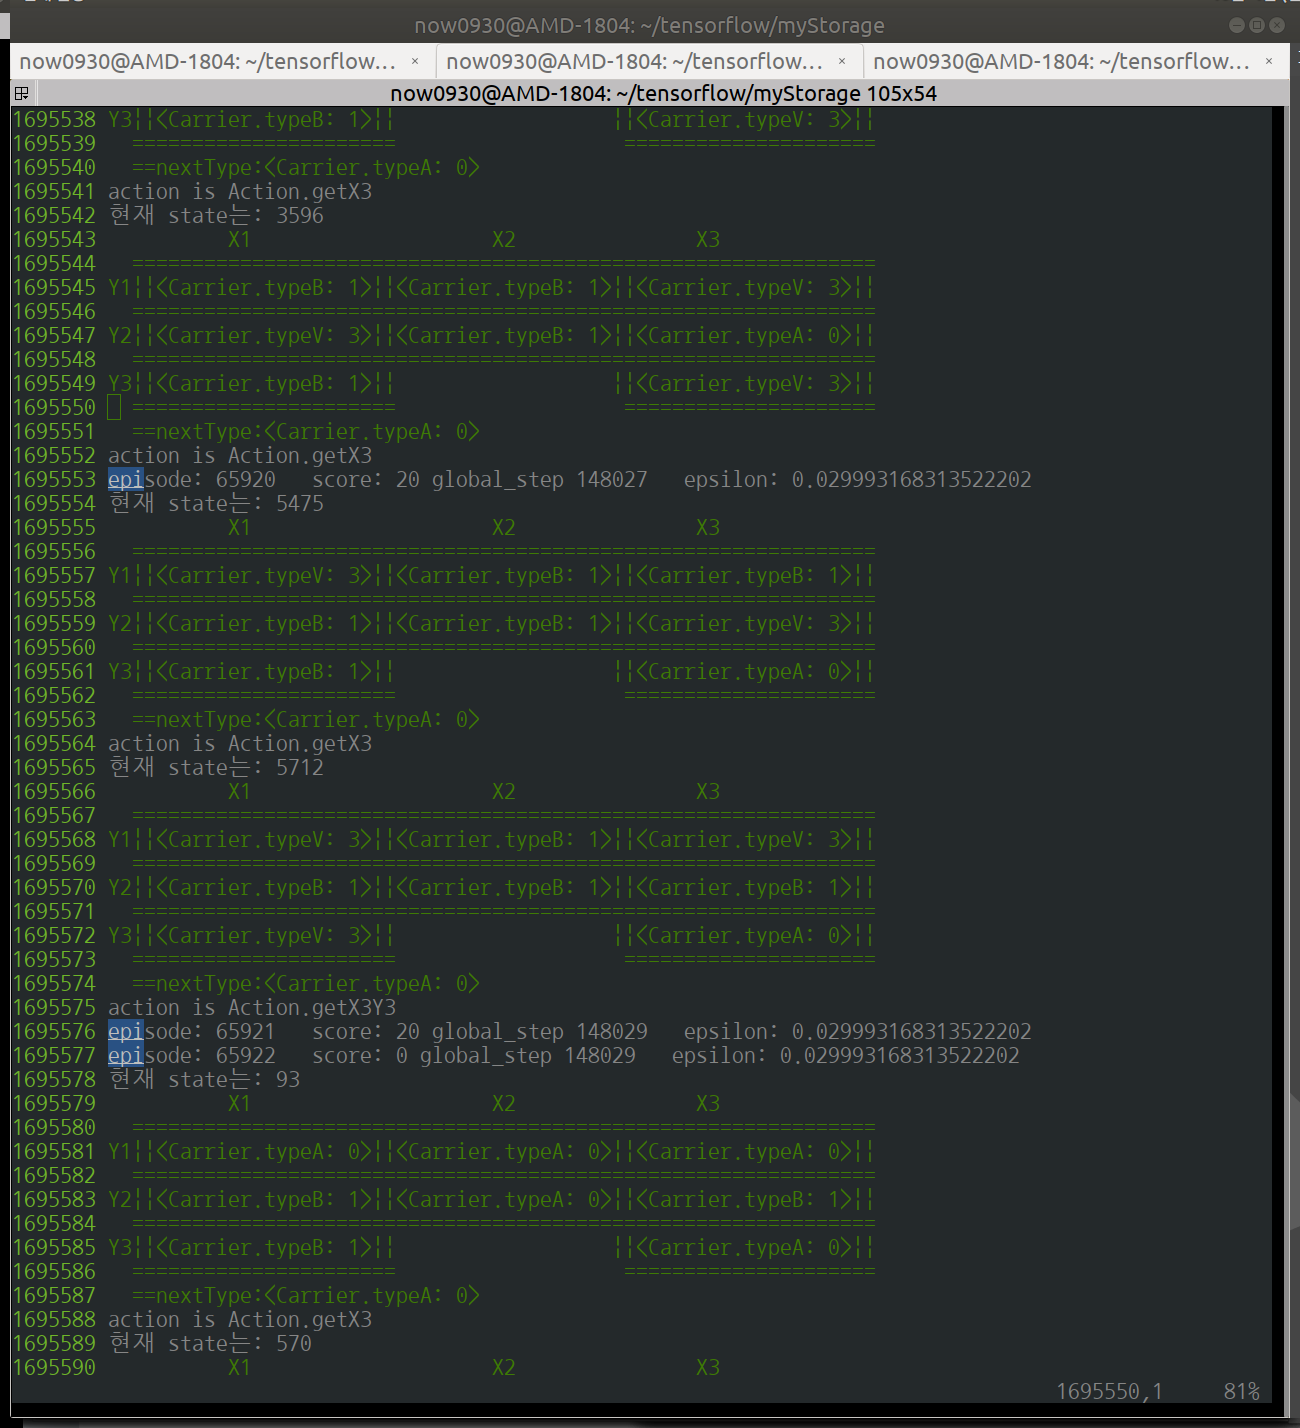Close the terminal window

[1277, 25]
